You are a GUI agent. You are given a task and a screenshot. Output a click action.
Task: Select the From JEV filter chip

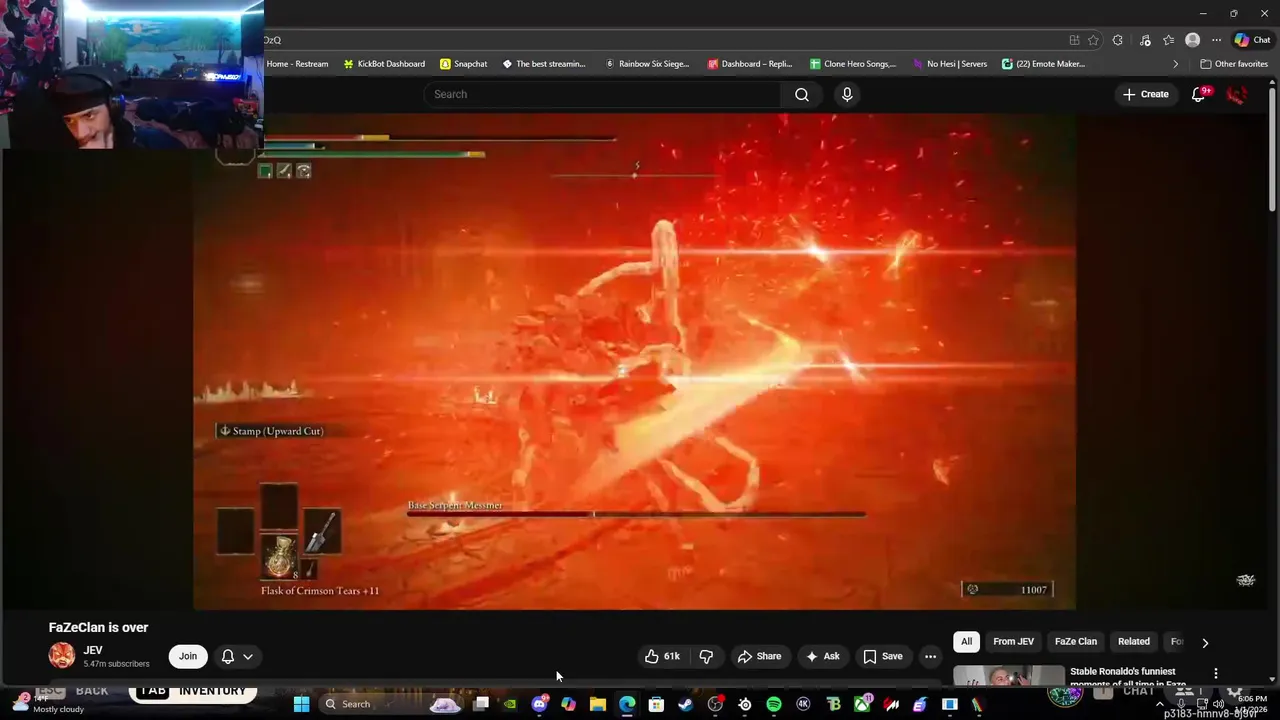click(x=1013, y=642)
